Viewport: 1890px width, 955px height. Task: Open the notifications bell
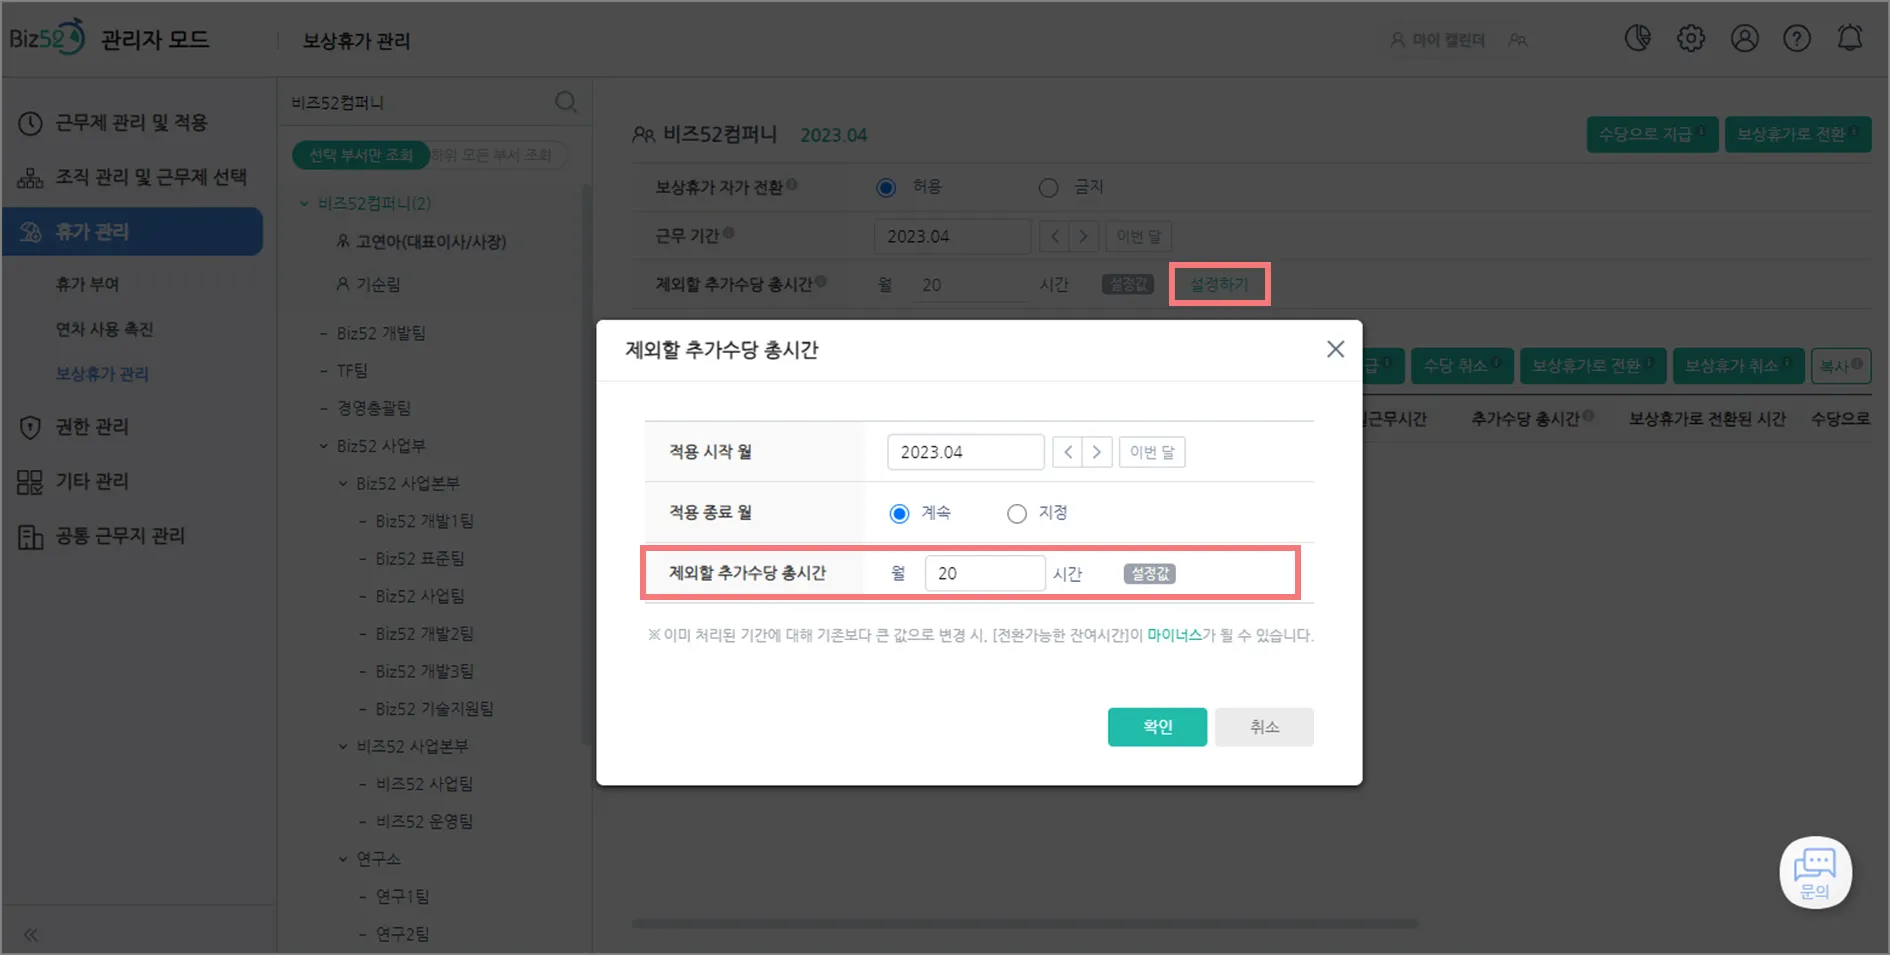[x=1850, y=38]
